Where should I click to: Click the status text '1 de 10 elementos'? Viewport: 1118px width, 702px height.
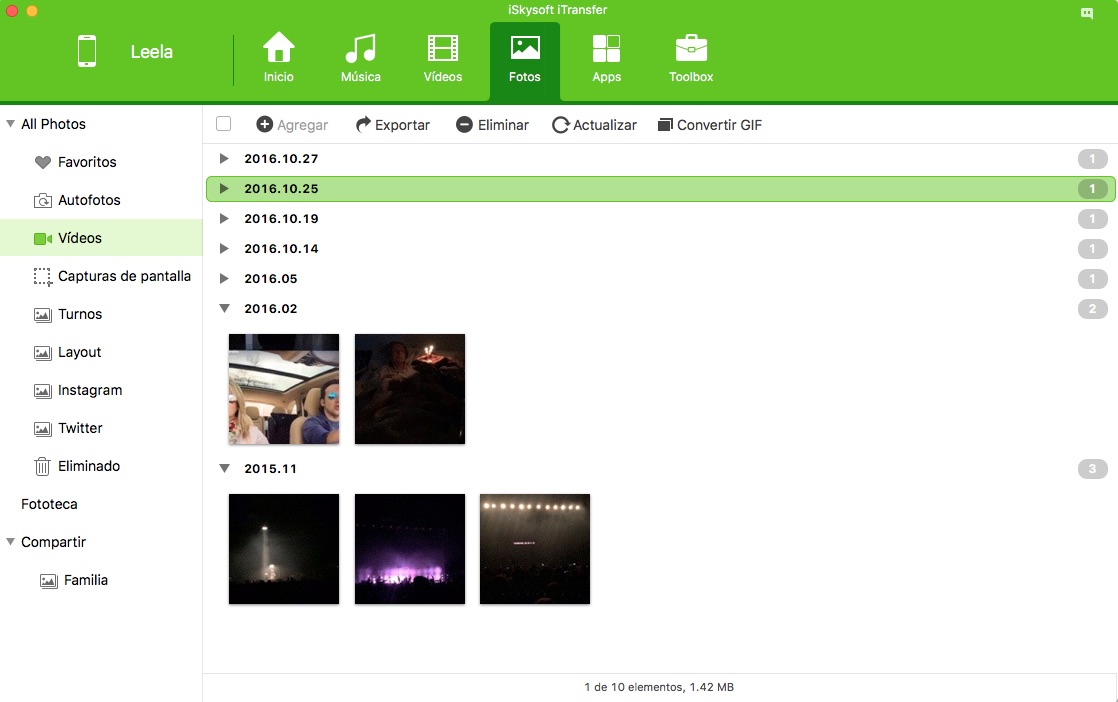[633, 687]
